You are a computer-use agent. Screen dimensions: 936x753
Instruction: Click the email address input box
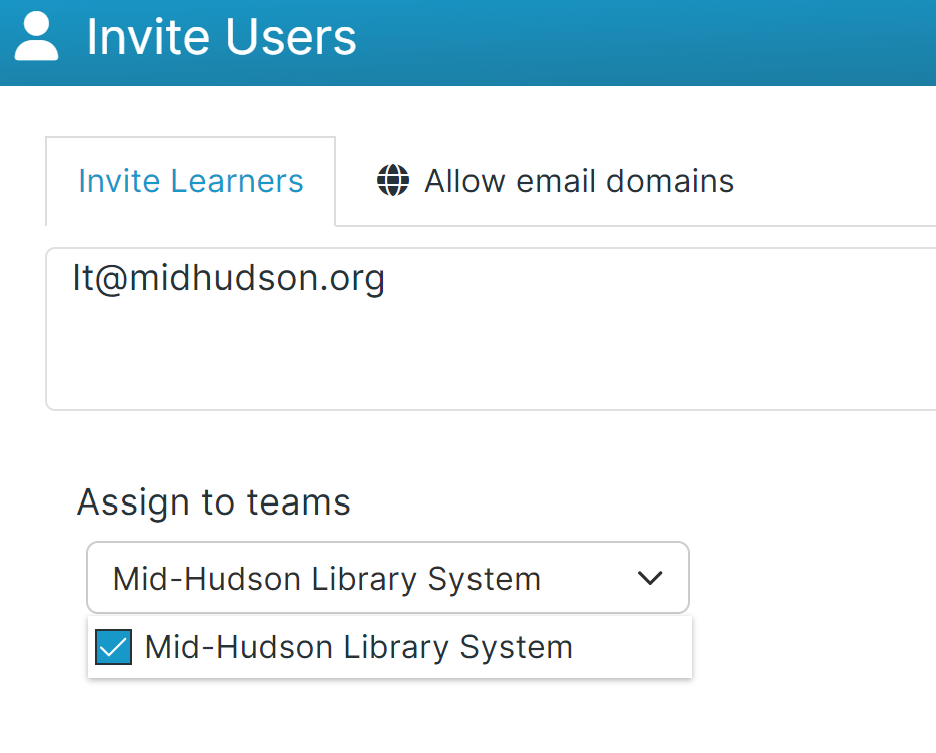point(491,329)
